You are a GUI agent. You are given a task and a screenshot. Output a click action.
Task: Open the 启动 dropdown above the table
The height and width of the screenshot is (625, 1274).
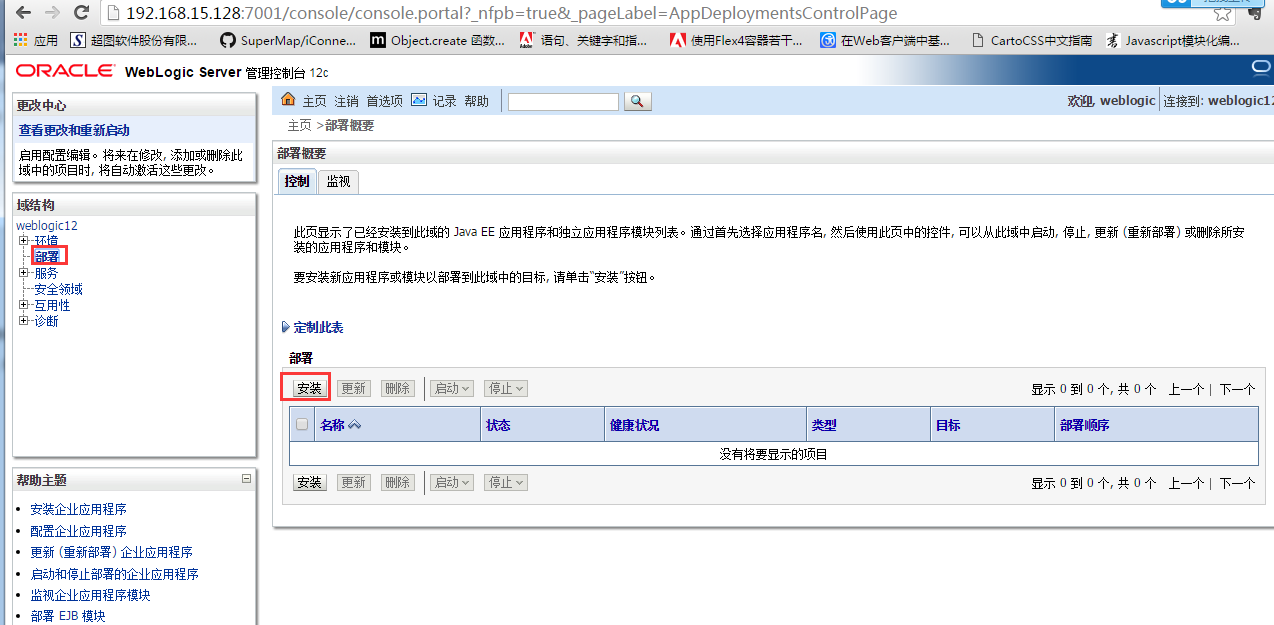(x=452, y=388)
